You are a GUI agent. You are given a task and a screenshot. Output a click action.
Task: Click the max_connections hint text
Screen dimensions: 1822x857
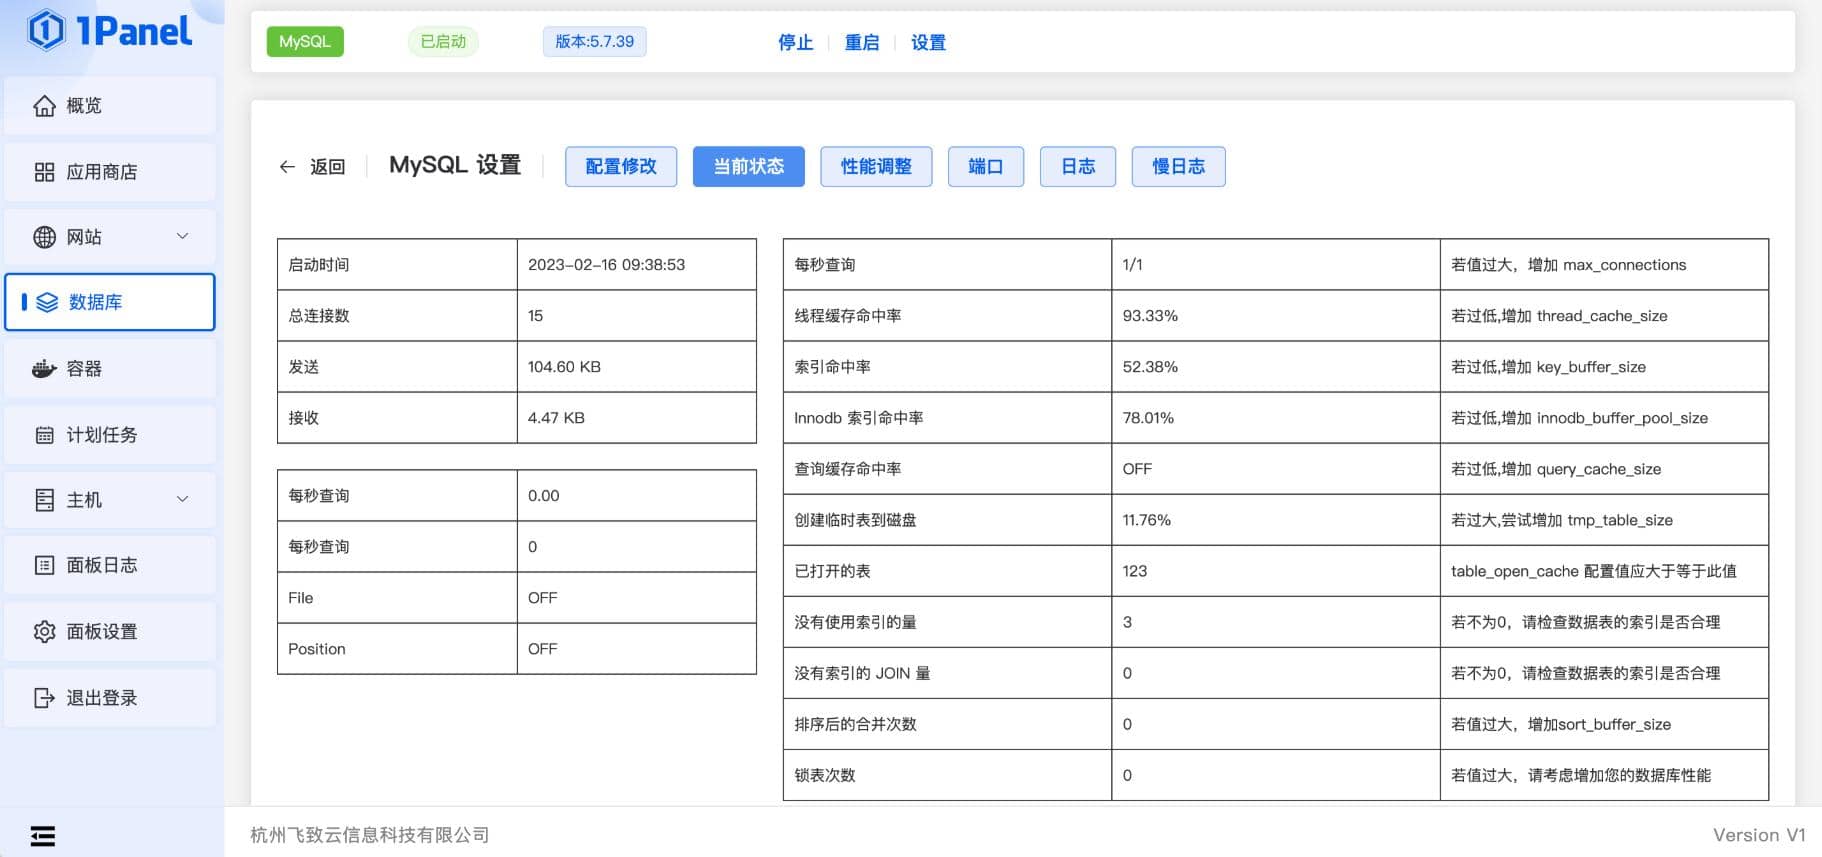coord(1569,265)
